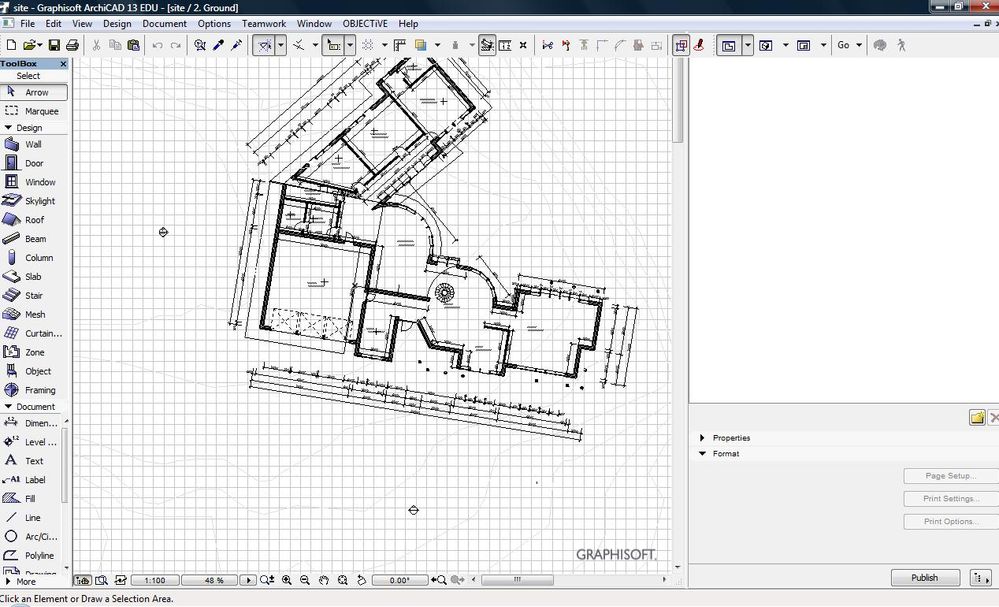Select the Column tool
Screen dimensions: 999x607
coord(34,258)
